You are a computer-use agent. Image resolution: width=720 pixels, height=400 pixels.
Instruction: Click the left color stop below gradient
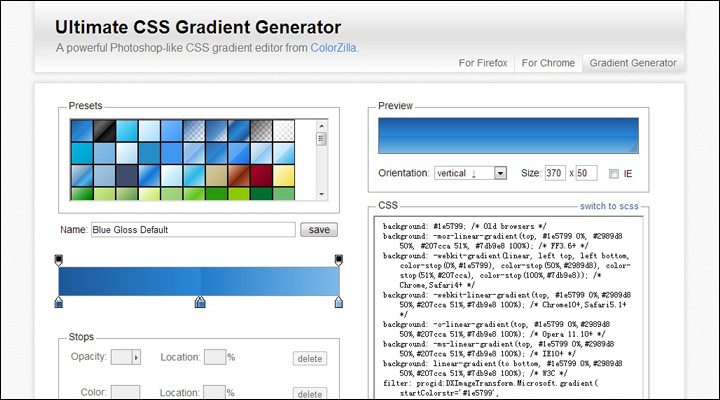pyautogui.click(x=58, y=302)
